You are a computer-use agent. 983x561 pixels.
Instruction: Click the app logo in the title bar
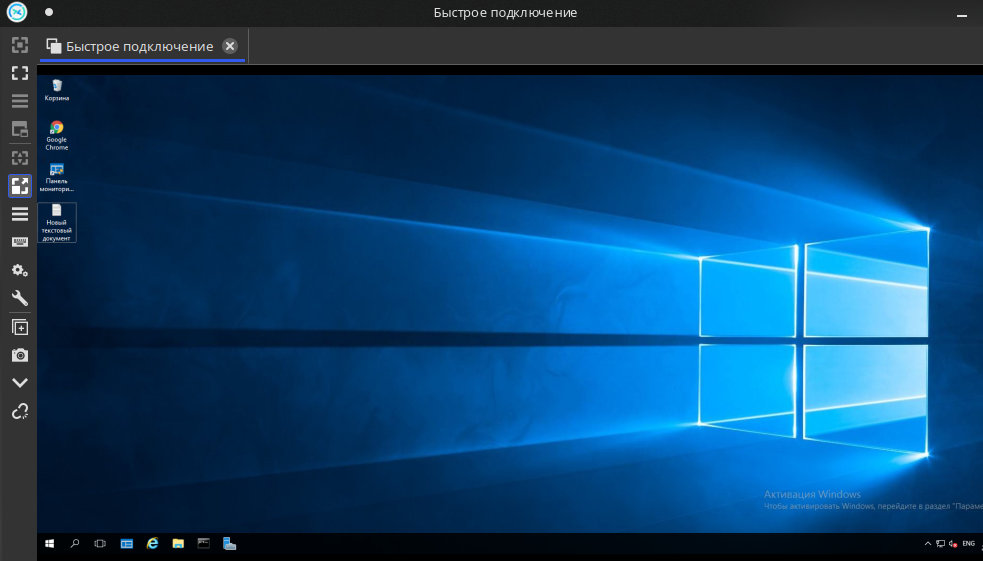coord(17,12)
